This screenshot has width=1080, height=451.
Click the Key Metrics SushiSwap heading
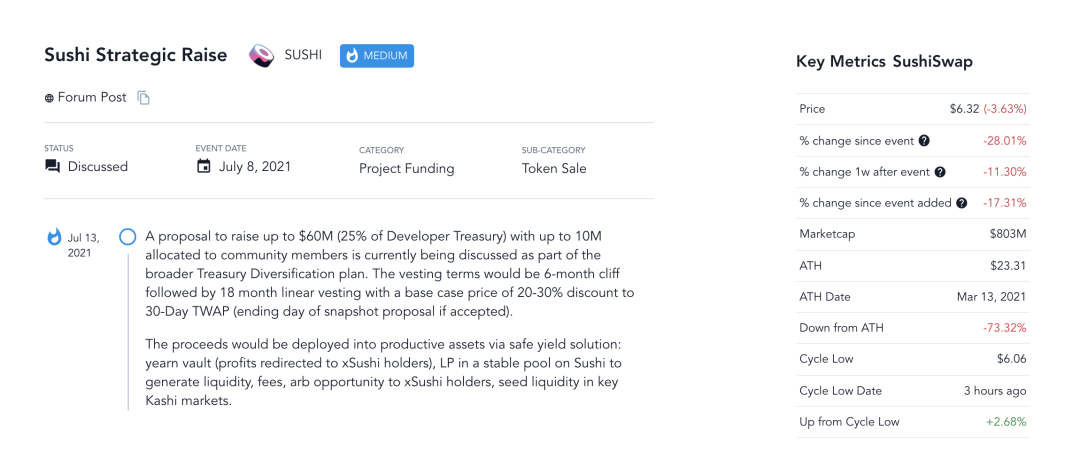click(884, 61)
